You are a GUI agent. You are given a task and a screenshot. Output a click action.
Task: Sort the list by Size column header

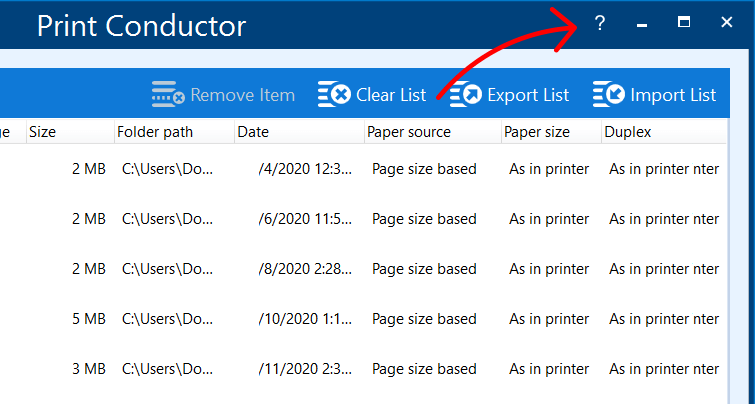[42, 131]
